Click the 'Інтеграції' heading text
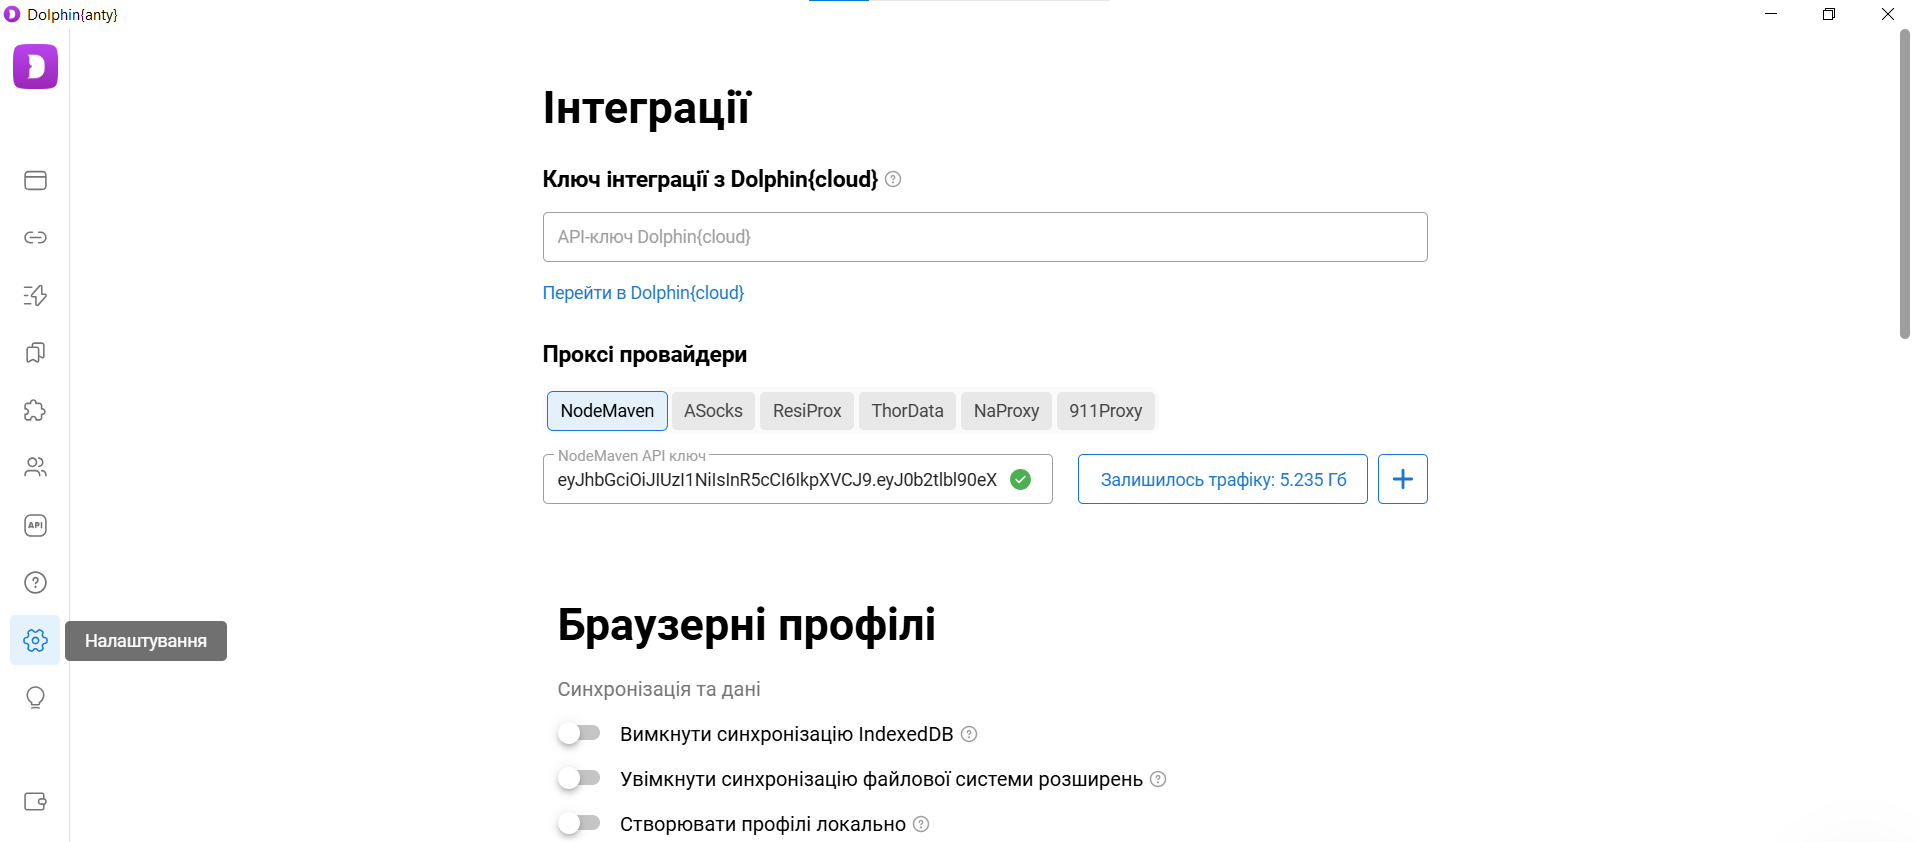1920x842 pixels. (x=646, y=108)
